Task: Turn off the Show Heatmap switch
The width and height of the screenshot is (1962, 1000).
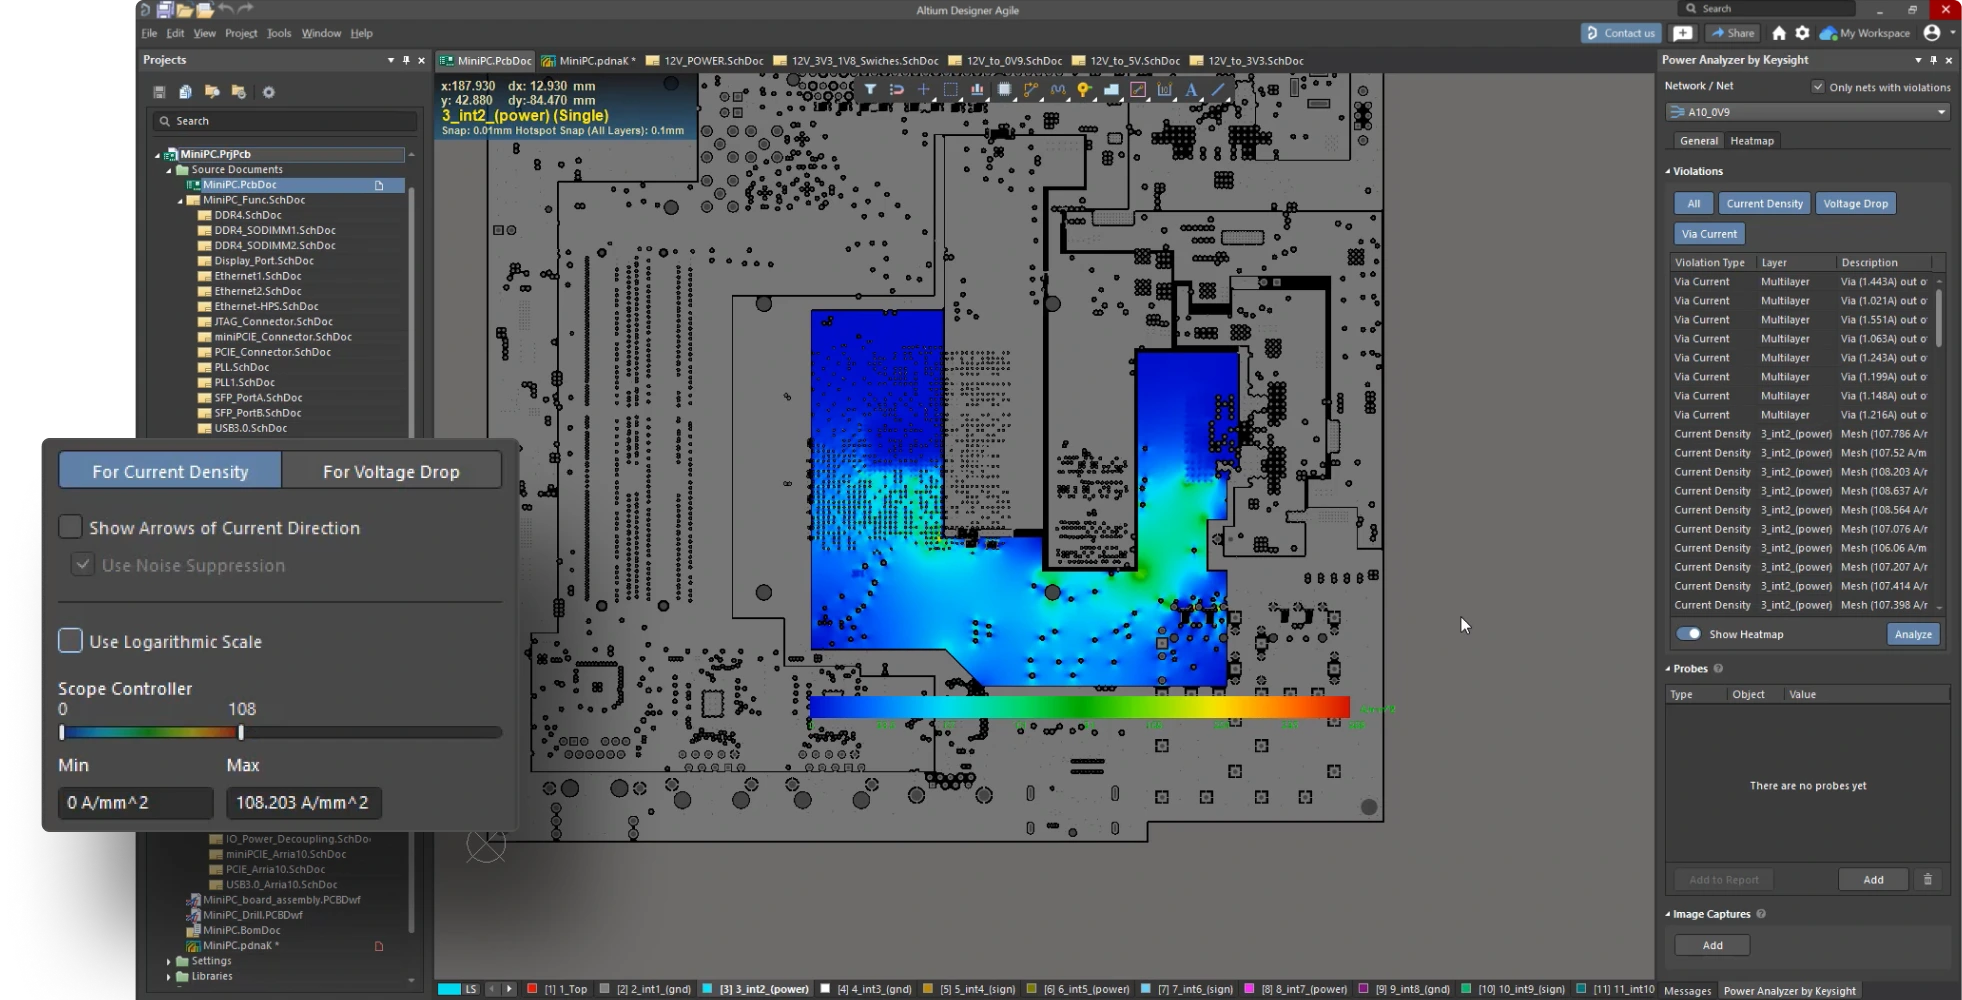Action: tap(1689, 634)
